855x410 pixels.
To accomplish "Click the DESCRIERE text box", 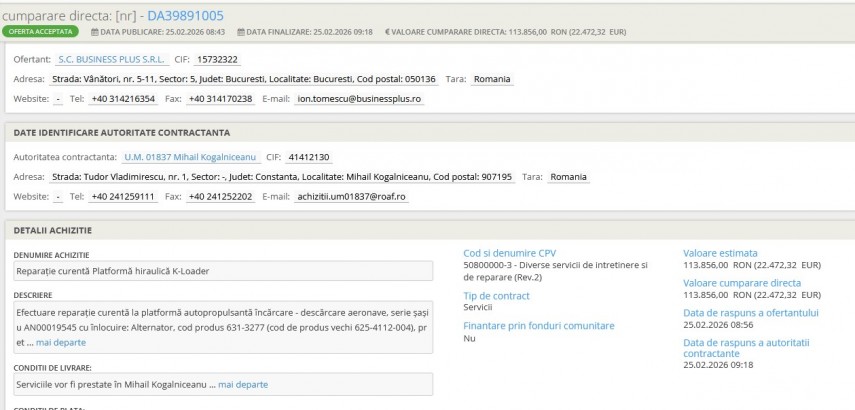I will pos(223,326).
